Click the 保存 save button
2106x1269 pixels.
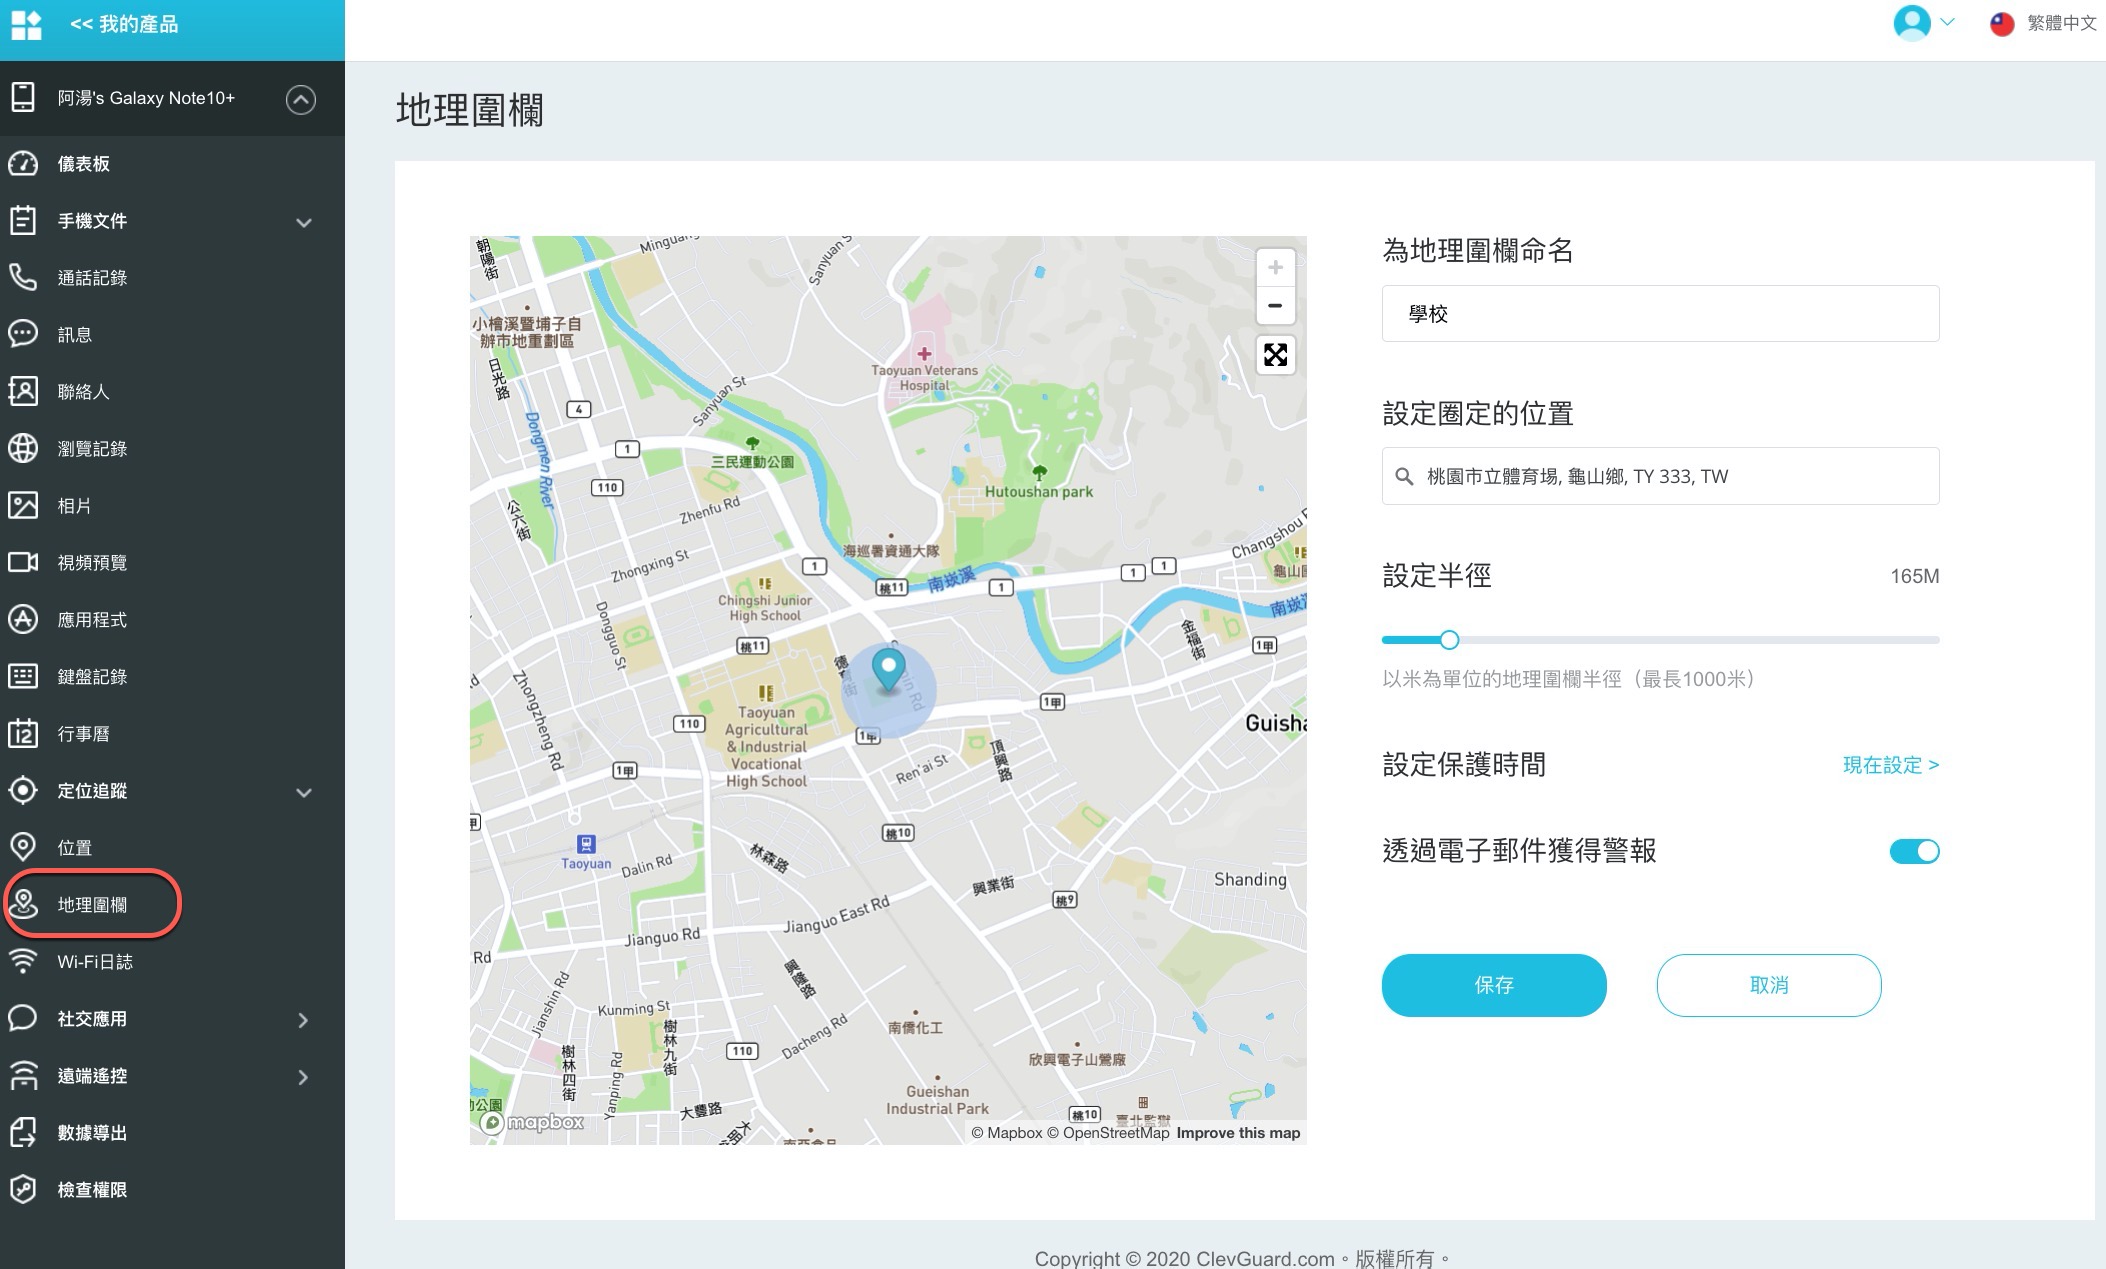[1493, 985]
